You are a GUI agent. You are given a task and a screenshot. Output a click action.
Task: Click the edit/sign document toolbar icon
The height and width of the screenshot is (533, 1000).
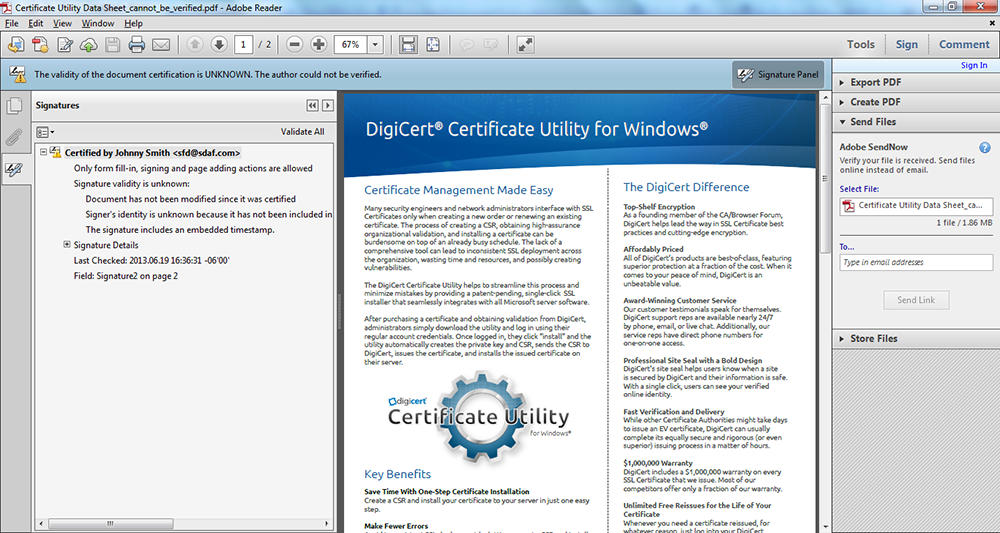(65, 45)
